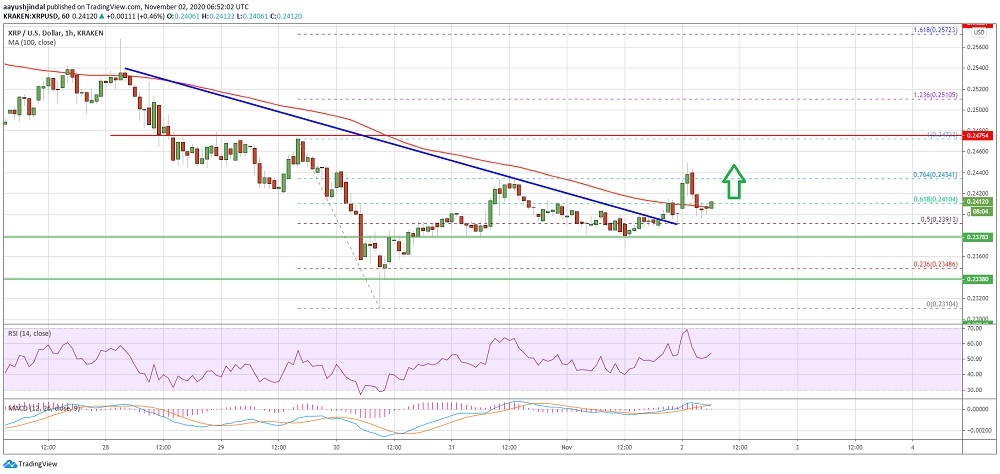Open the RSI (14, close) indicator legend
Viewport: 1000px width, 474px height.
point(31,333)
